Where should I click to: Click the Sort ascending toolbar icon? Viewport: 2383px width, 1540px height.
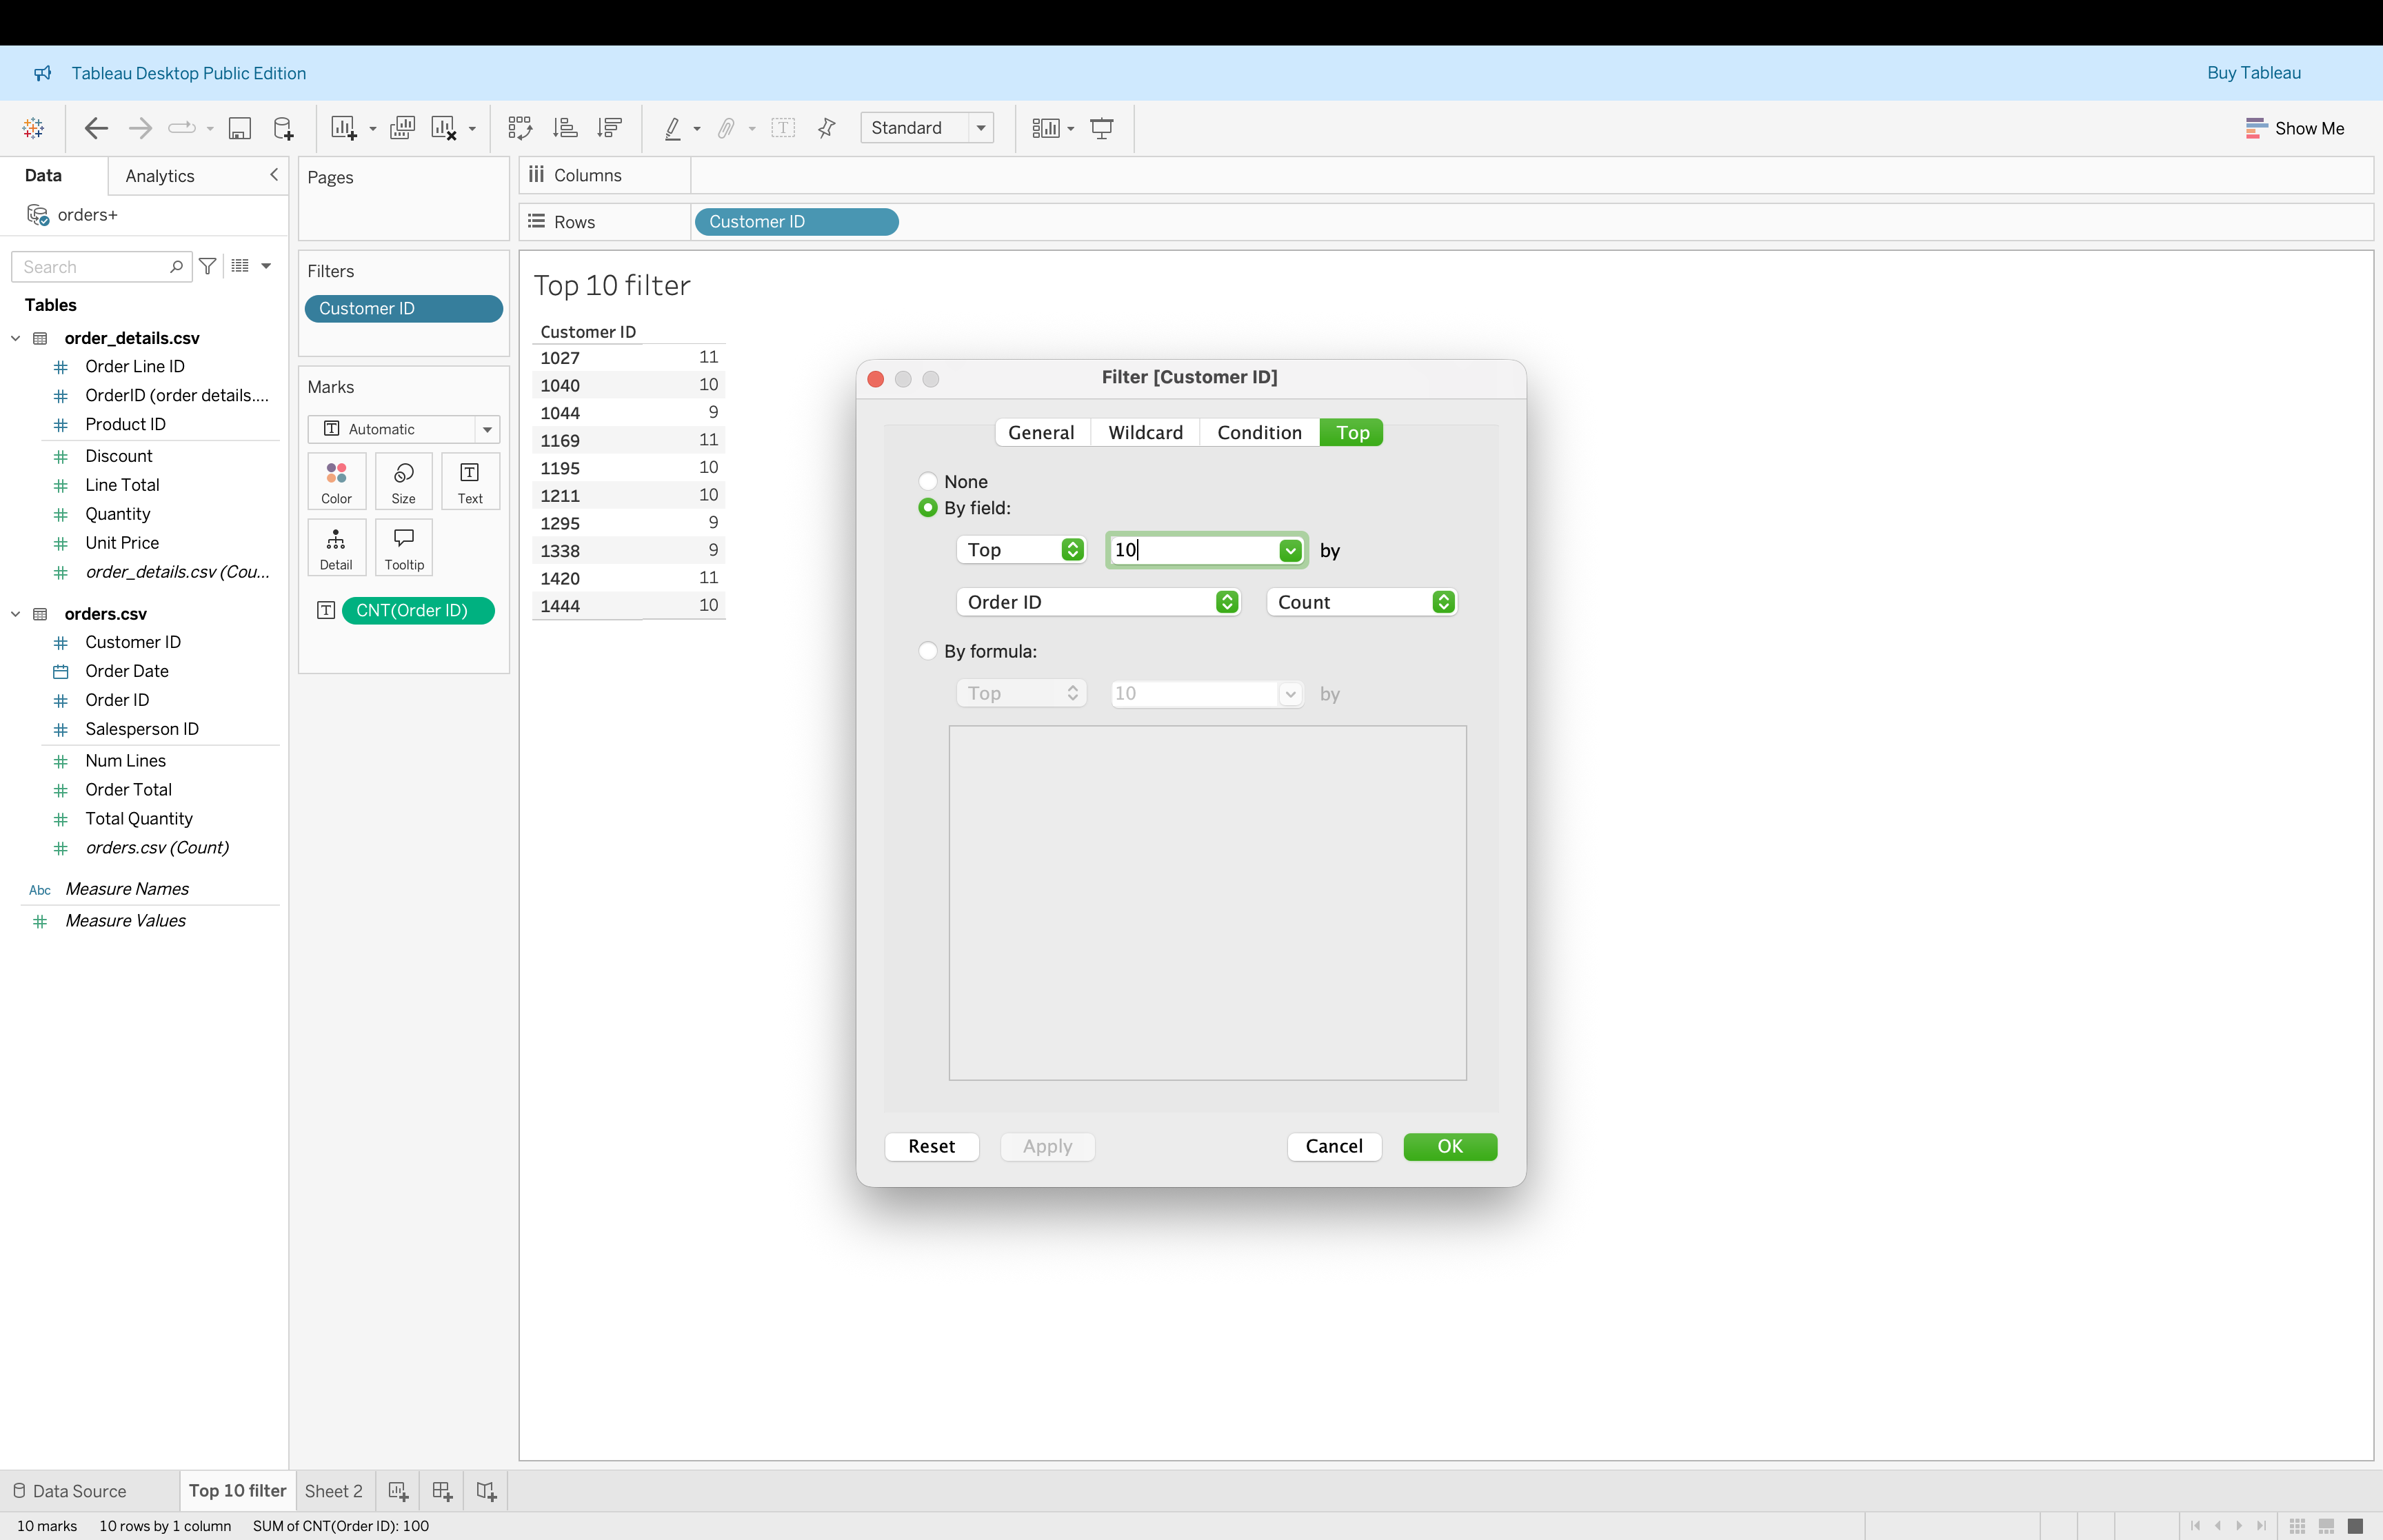pos(565,128)
